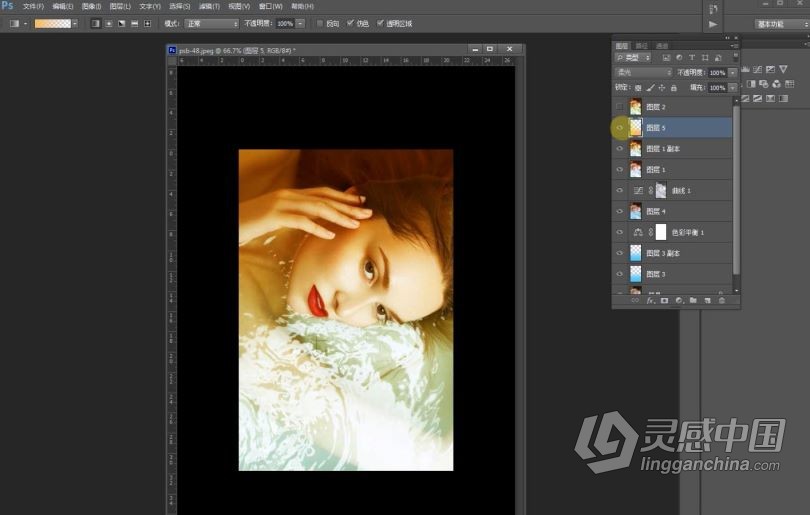Create a new group folder icon
This screenshot has width=810, height=515.
tap(693, 301)
